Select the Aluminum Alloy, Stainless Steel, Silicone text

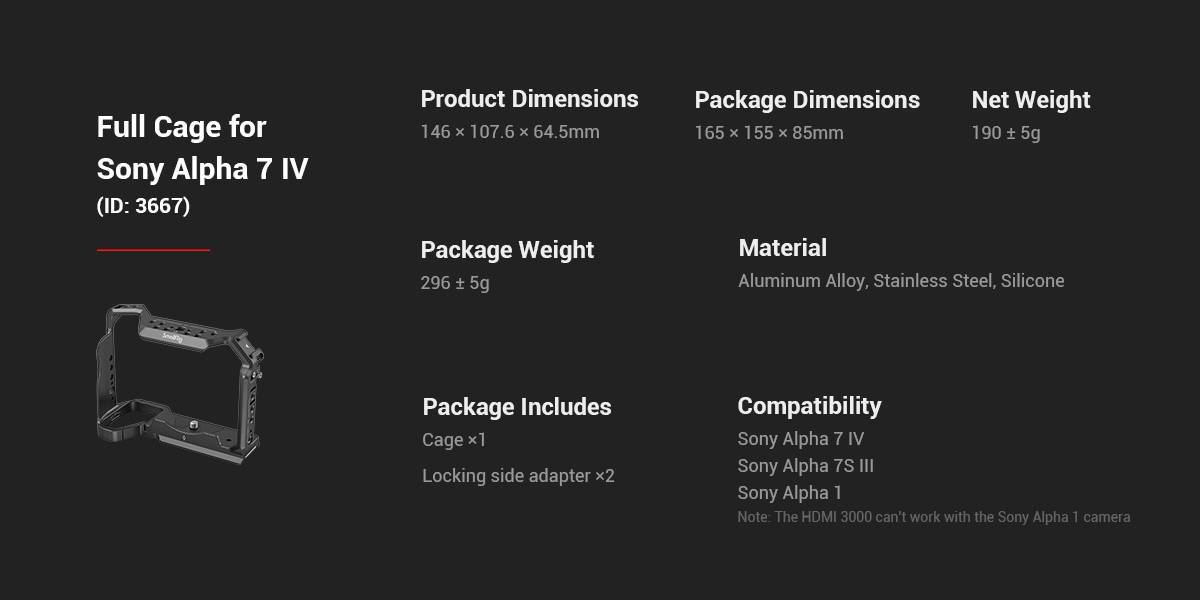(x=901, y=281)
